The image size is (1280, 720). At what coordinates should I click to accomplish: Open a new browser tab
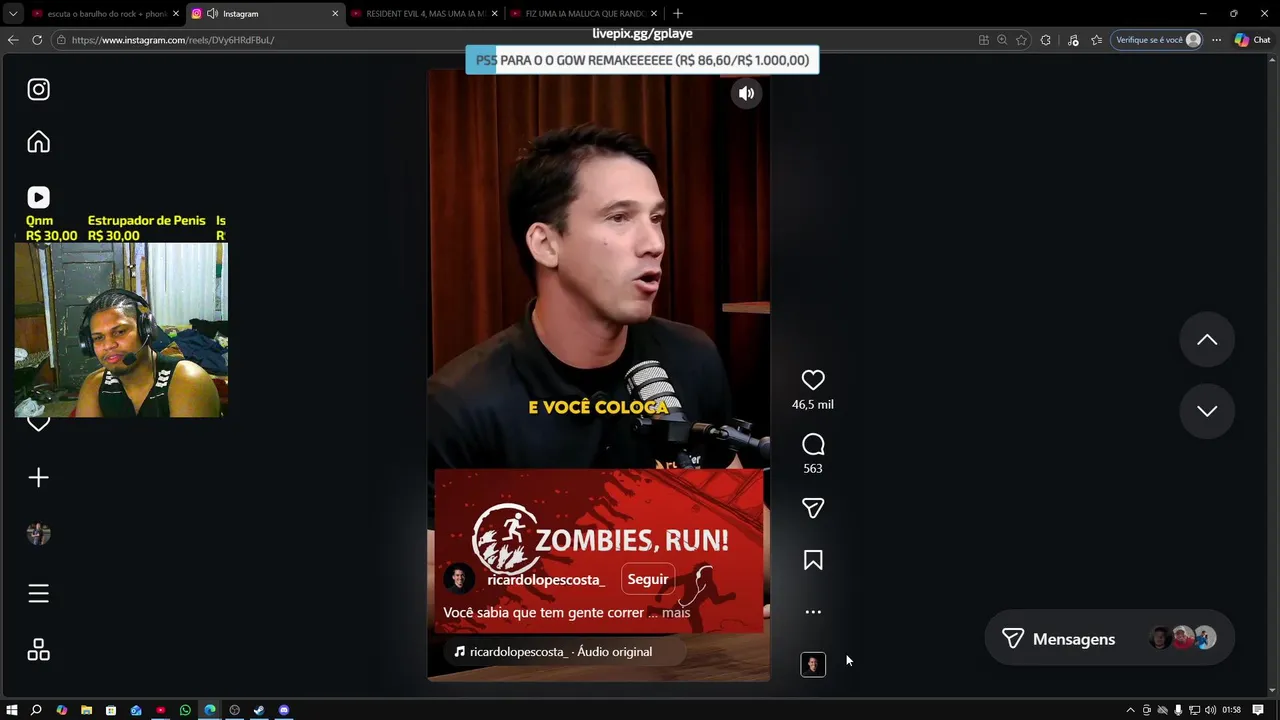coord(677,14)
